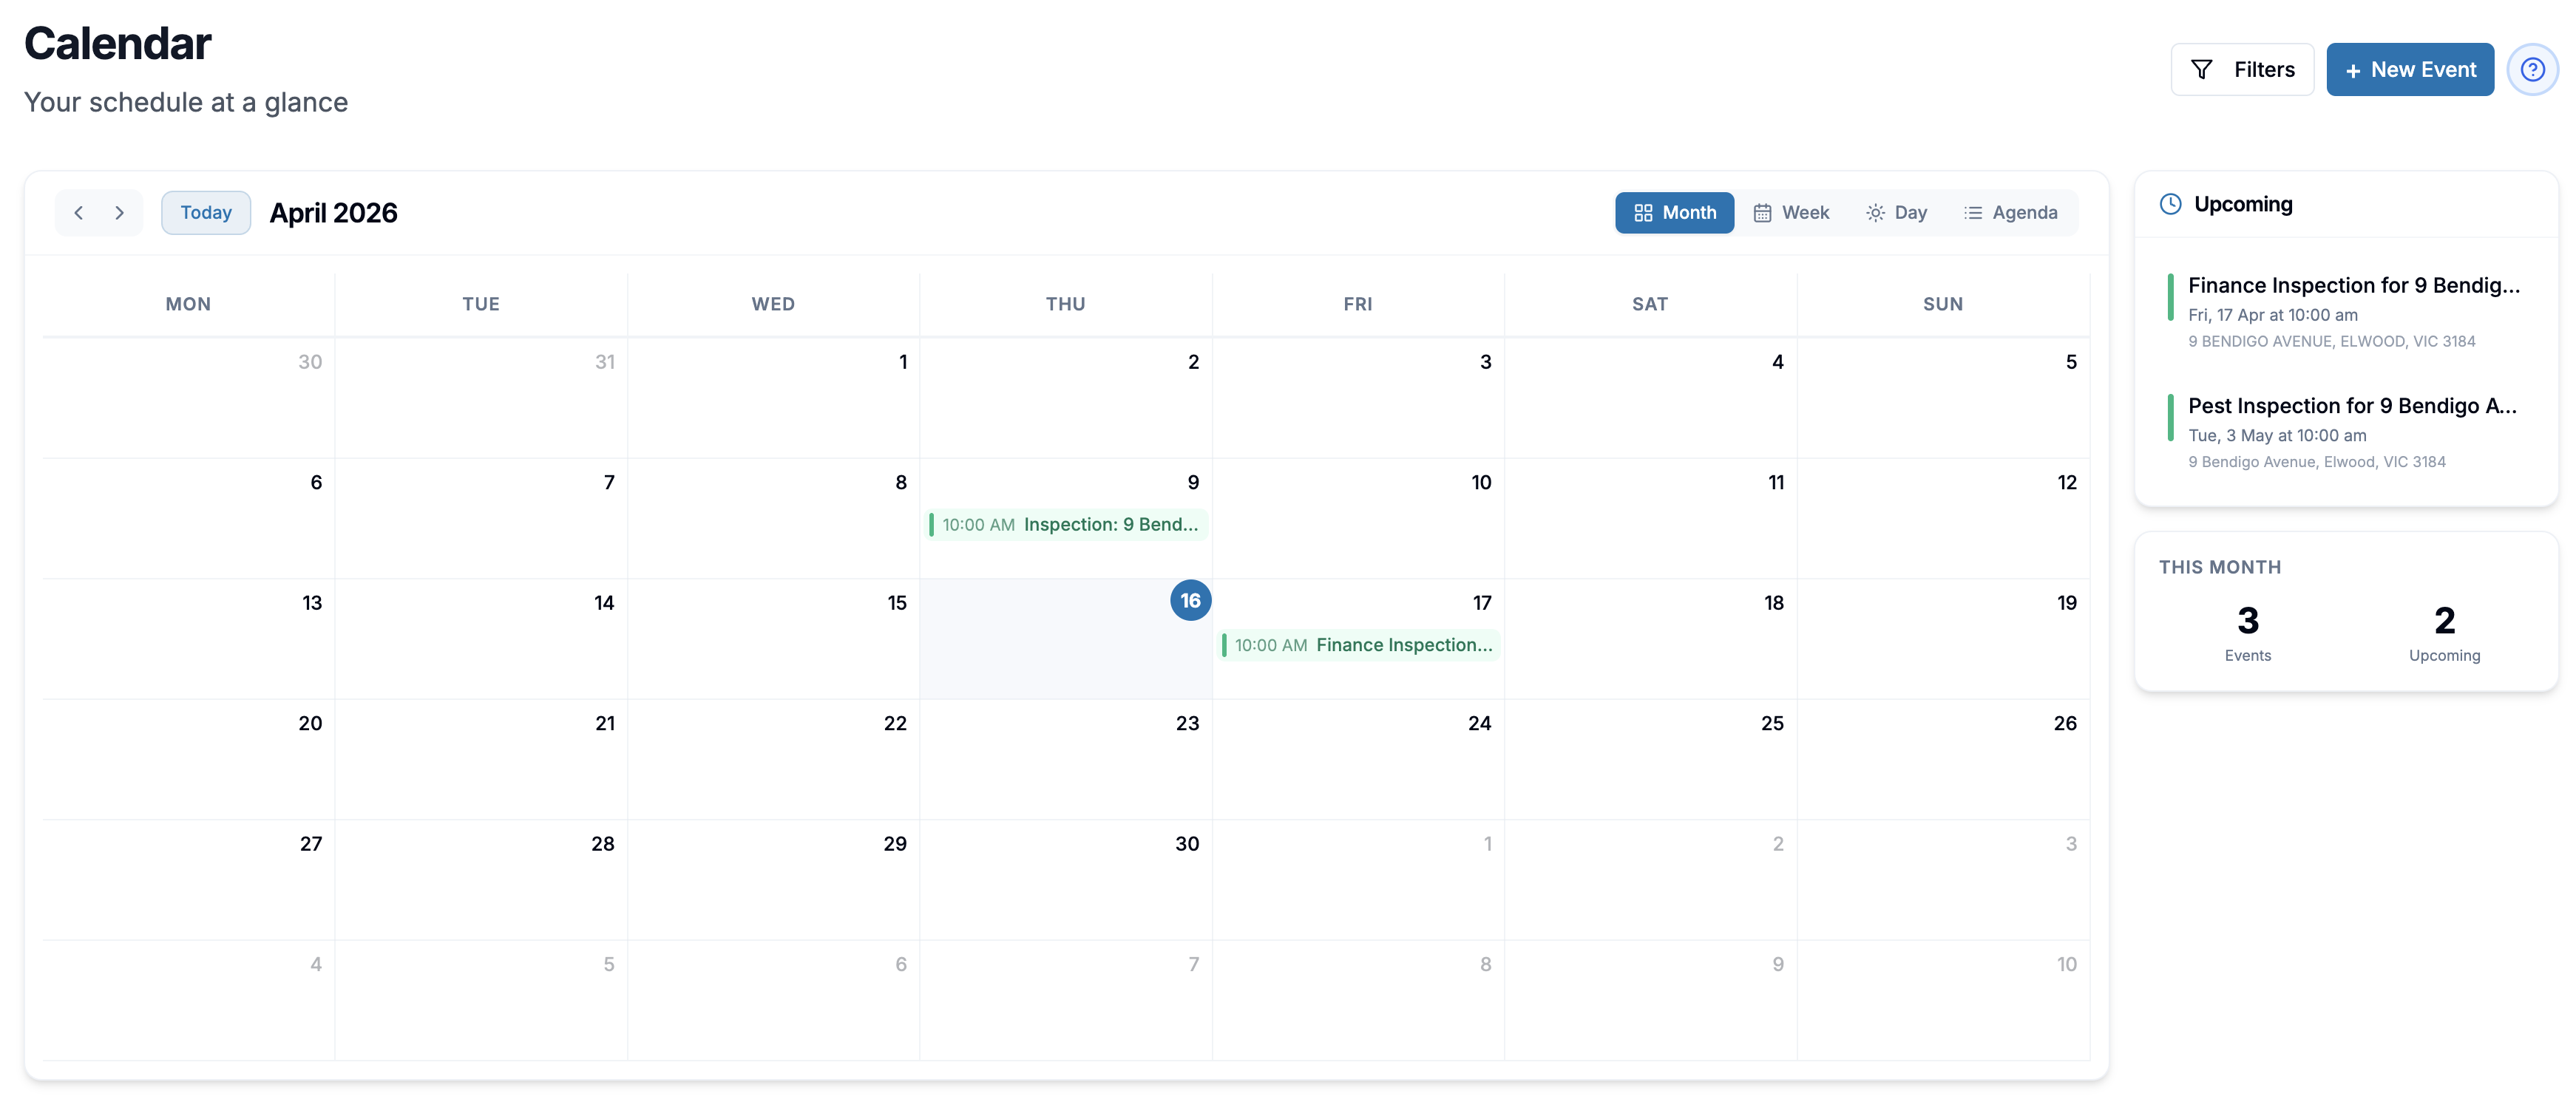Open the Filters button
2576x1119 pixels.
(x=2242, y=70)
